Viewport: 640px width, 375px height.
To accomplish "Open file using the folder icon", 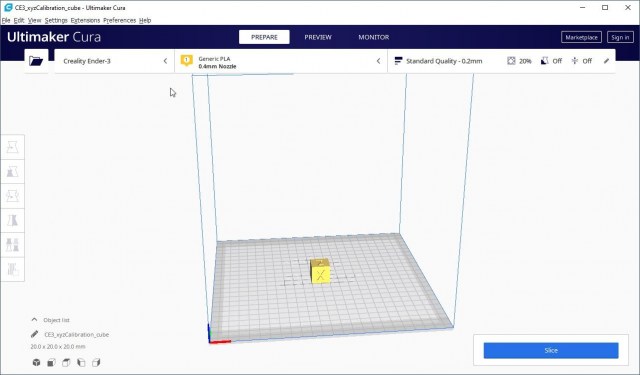I will tap(36, 61).
